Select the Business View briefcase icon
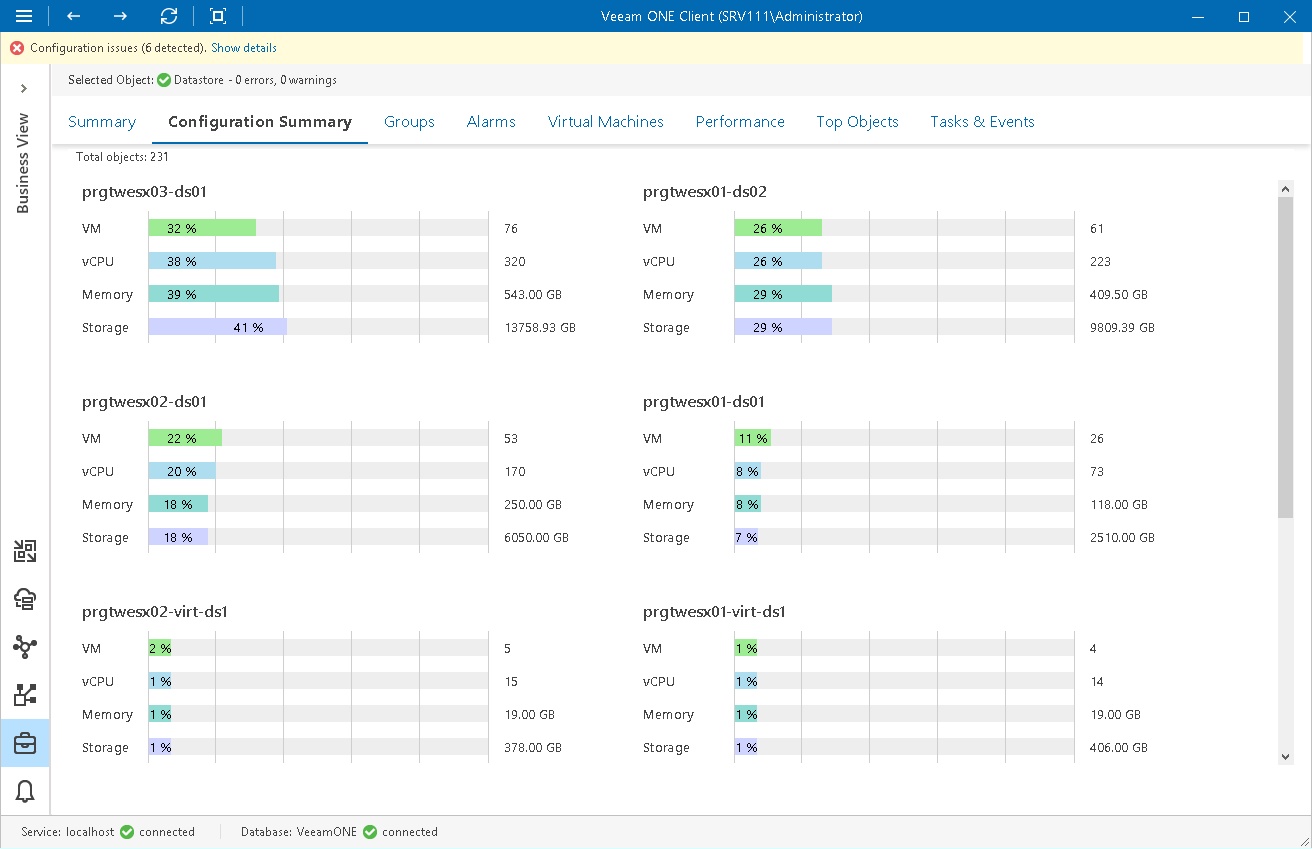 [x=25, y=743]
